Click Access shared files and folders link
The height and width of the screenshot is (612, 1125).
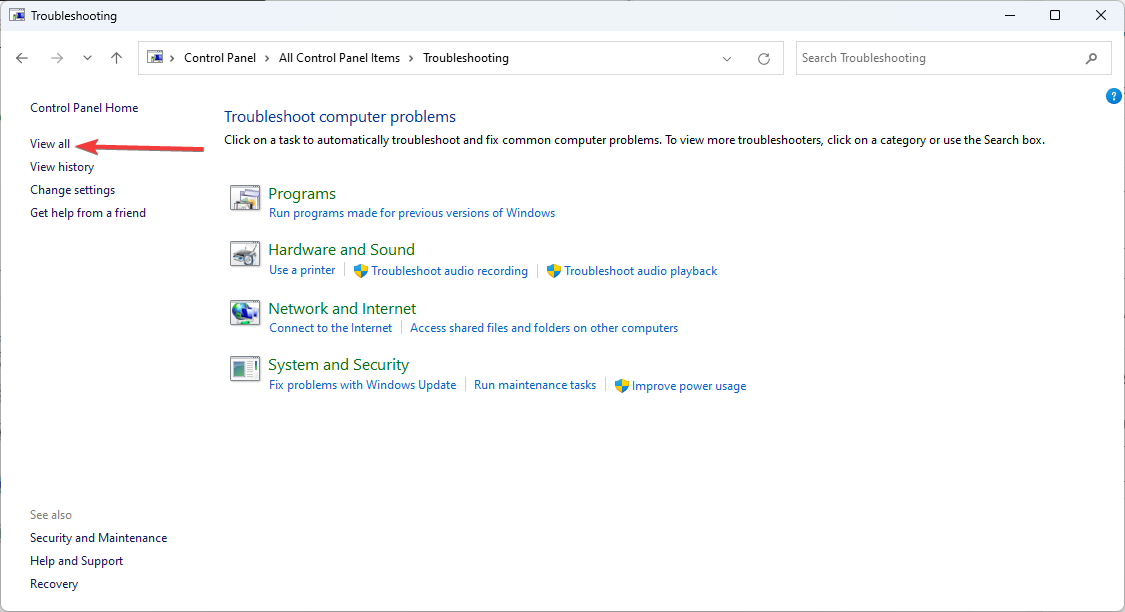point(544,328)
